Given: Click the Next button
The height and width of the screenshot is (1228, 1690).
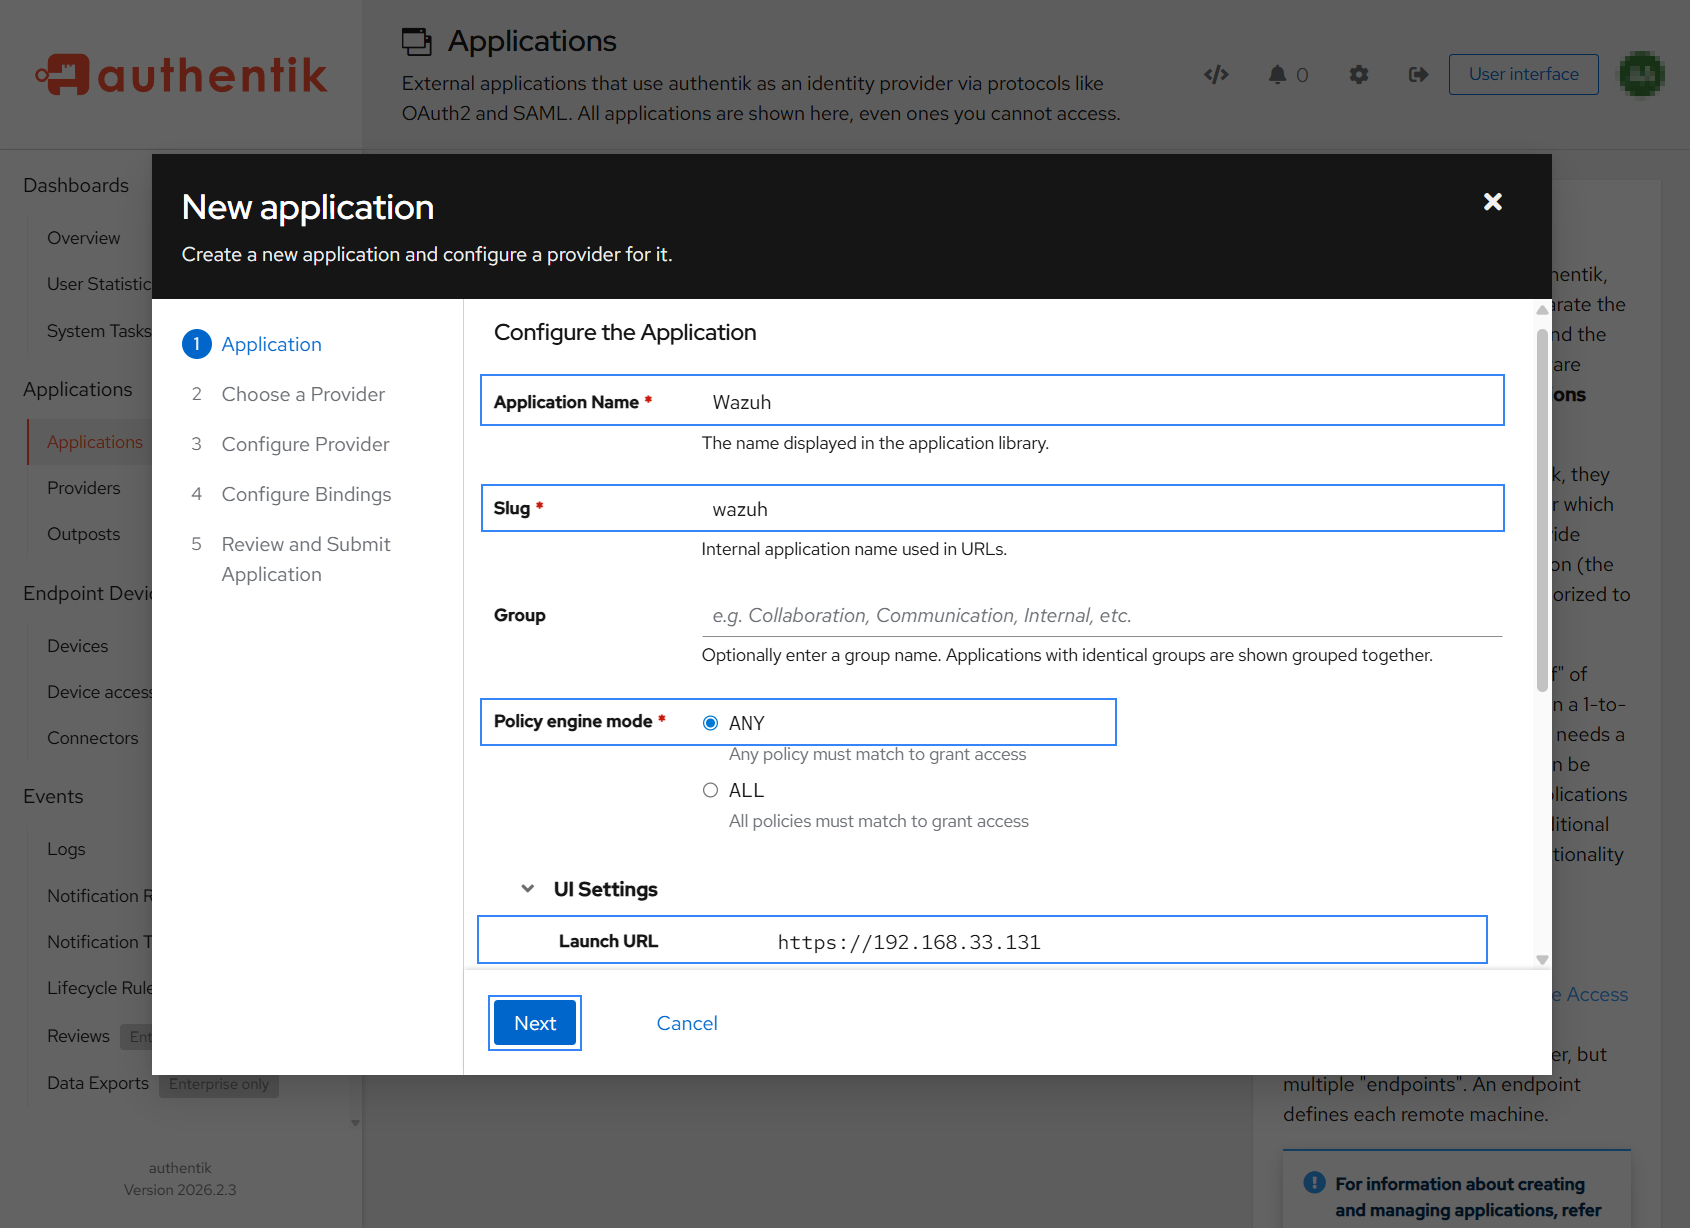Looking at the screenshot, I should pyautogui.click(x=535, y=1023).
